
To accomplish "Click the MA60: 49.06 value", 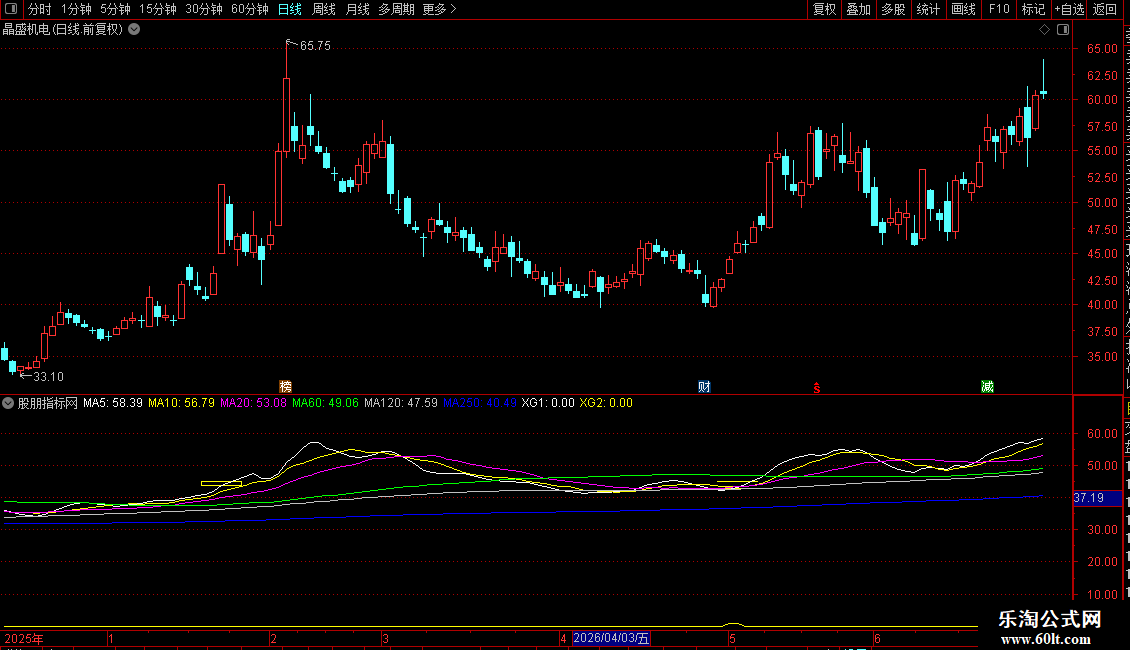I will tap(325, 403).
